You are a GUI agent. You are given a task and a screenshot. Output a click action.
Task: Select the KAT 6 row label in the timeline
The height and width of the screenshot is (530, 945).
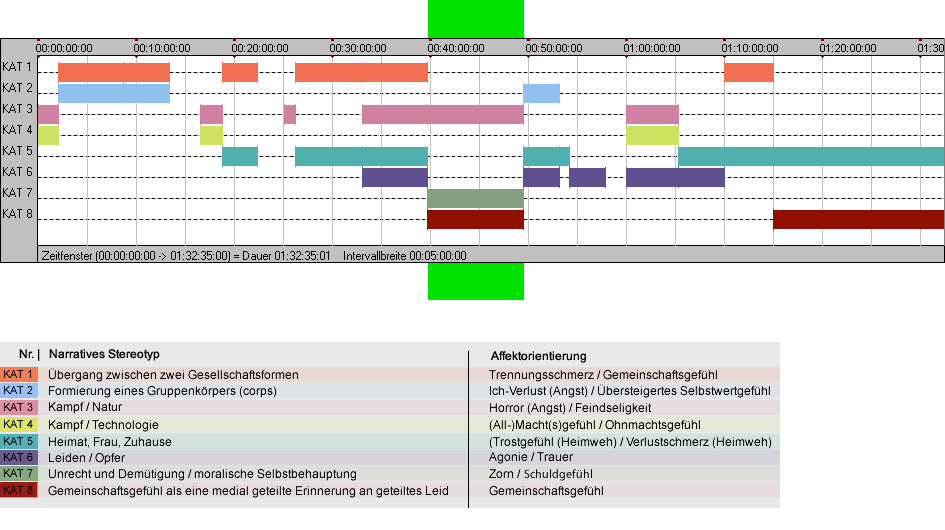(x=17, y=172)
